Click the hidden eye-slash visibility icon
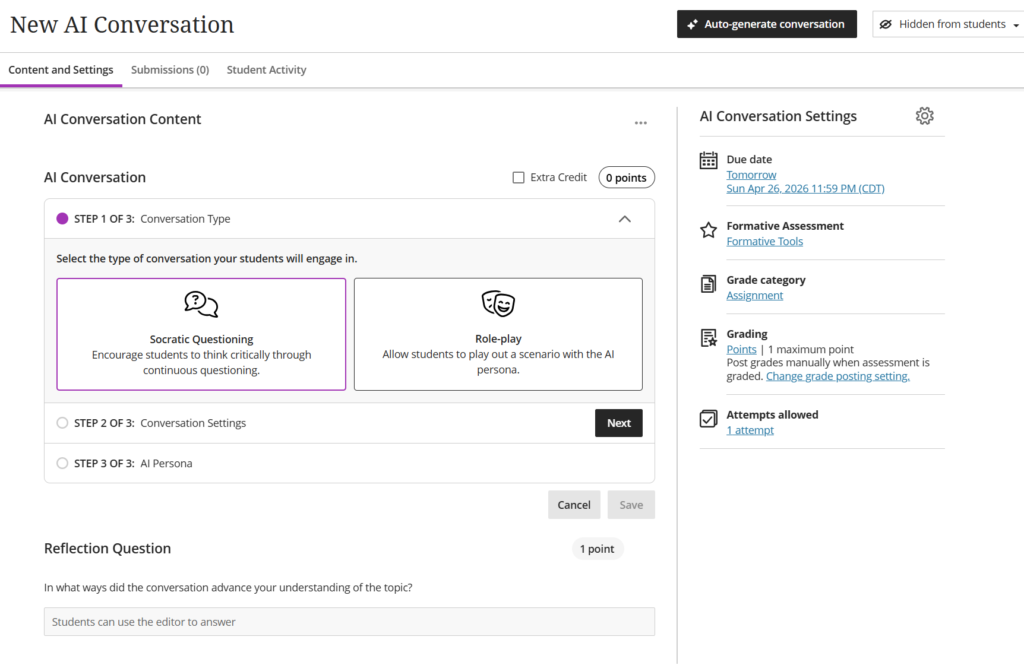1024x665 pixels. click(x=886, y=24)
